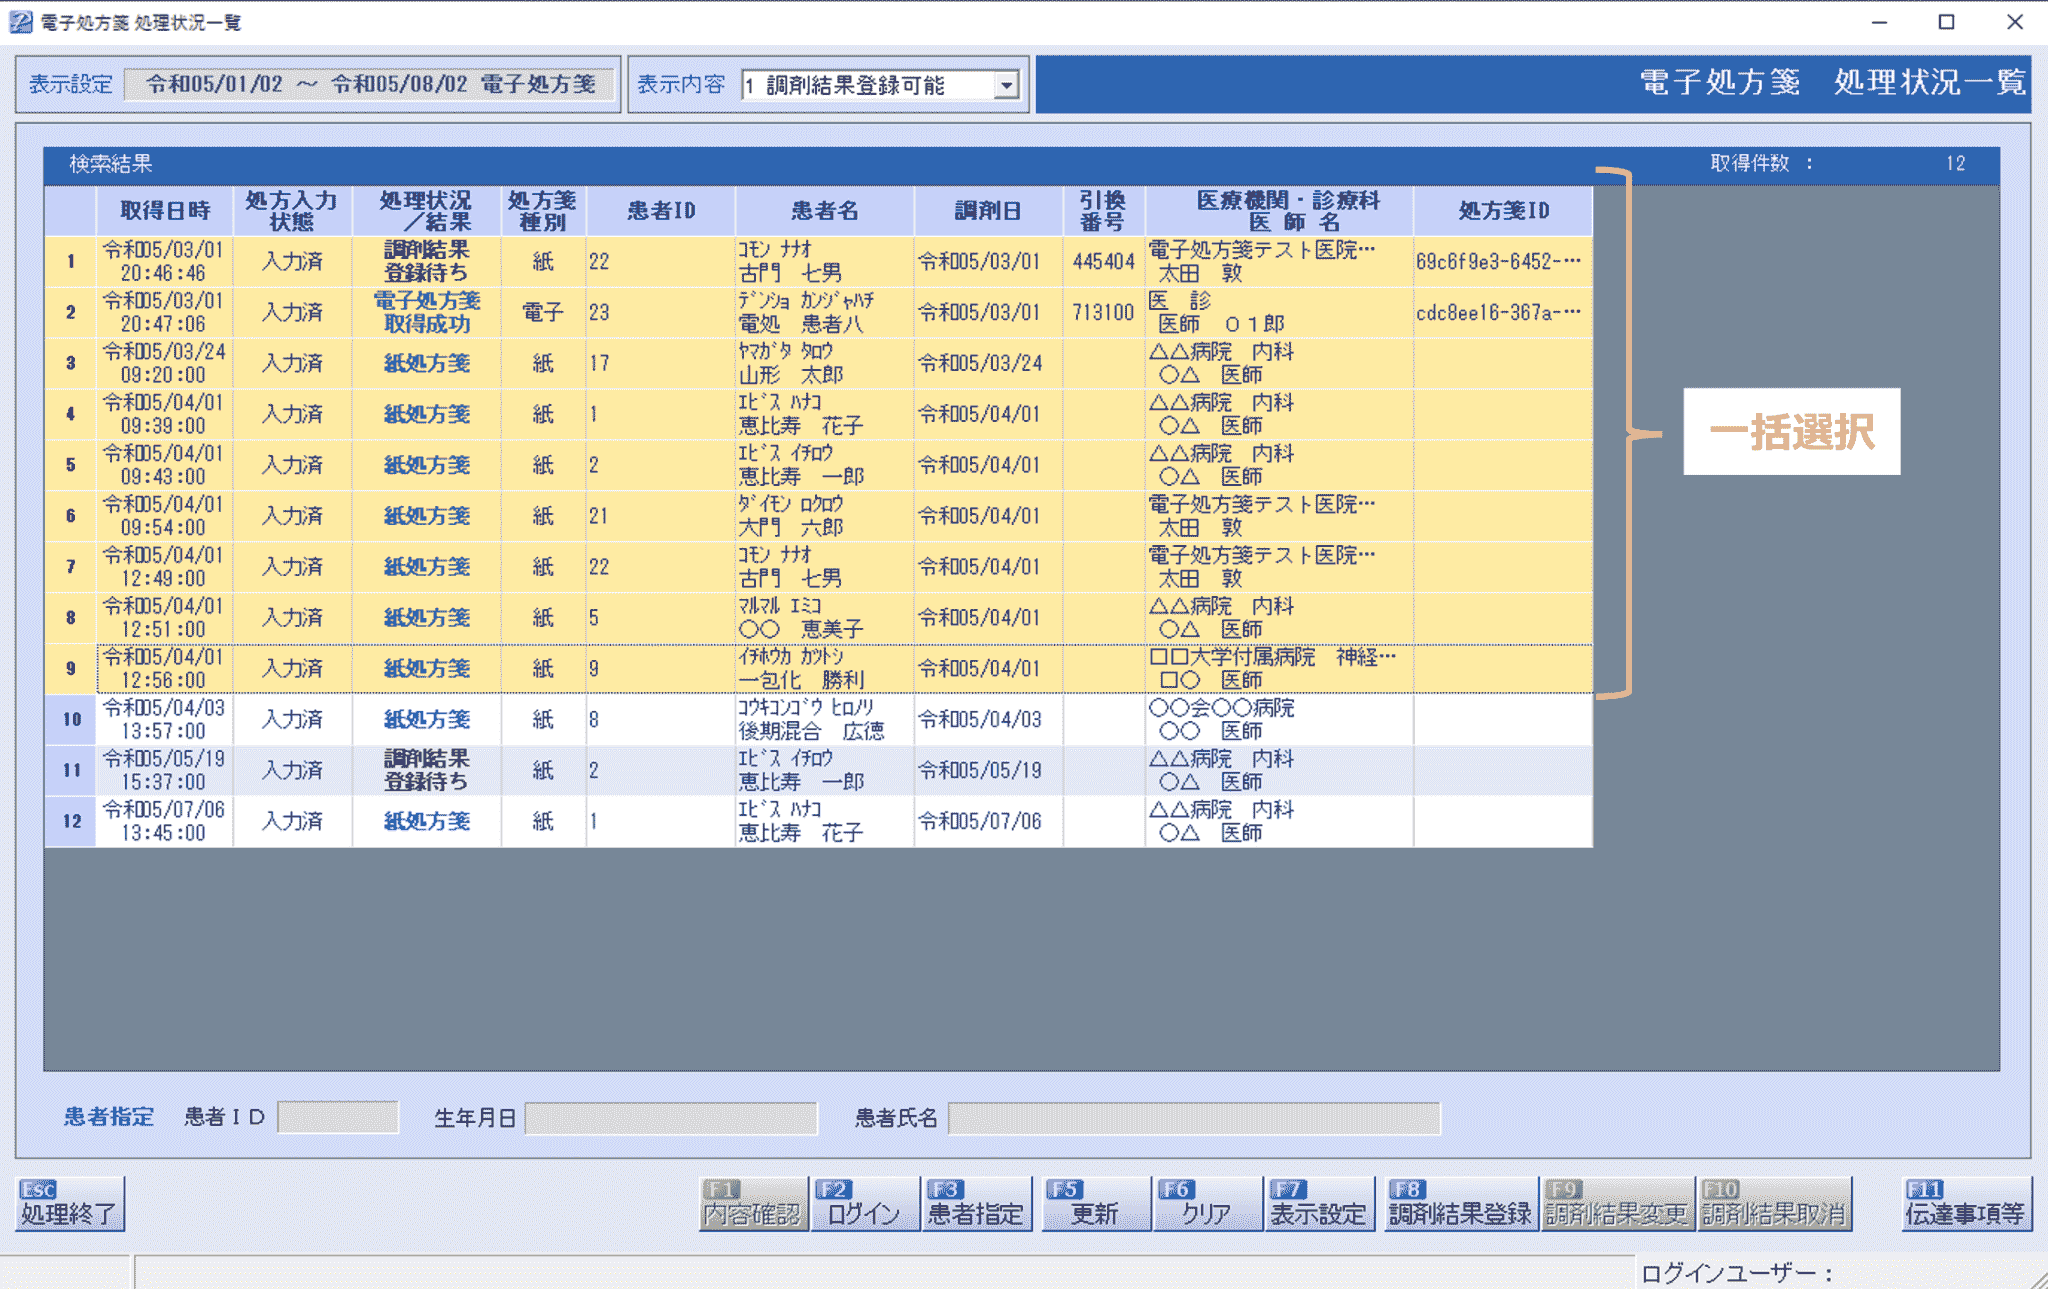Click 処方箋ID column header
2048x1289 pixels.
[1503, 211]
